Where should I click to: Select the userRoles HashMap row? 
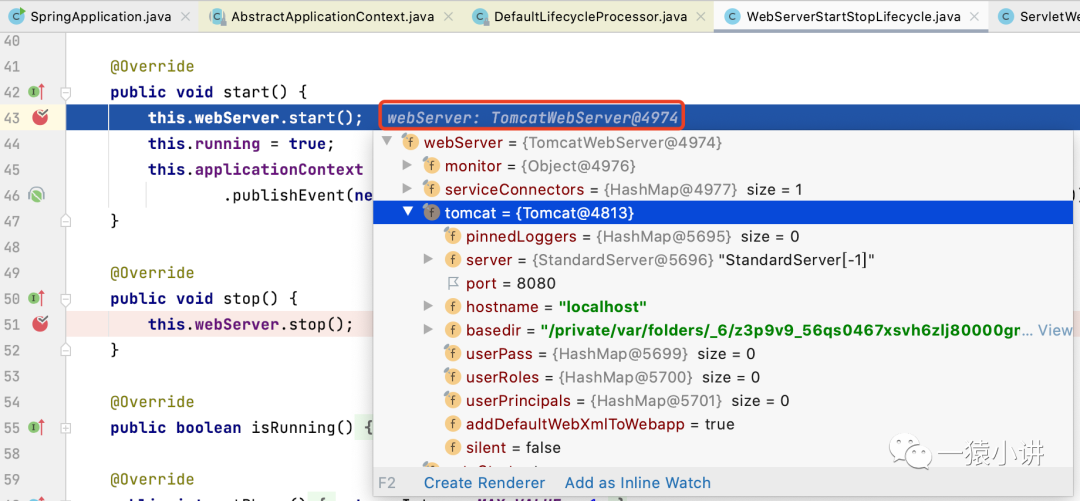[x=723, y=377]
